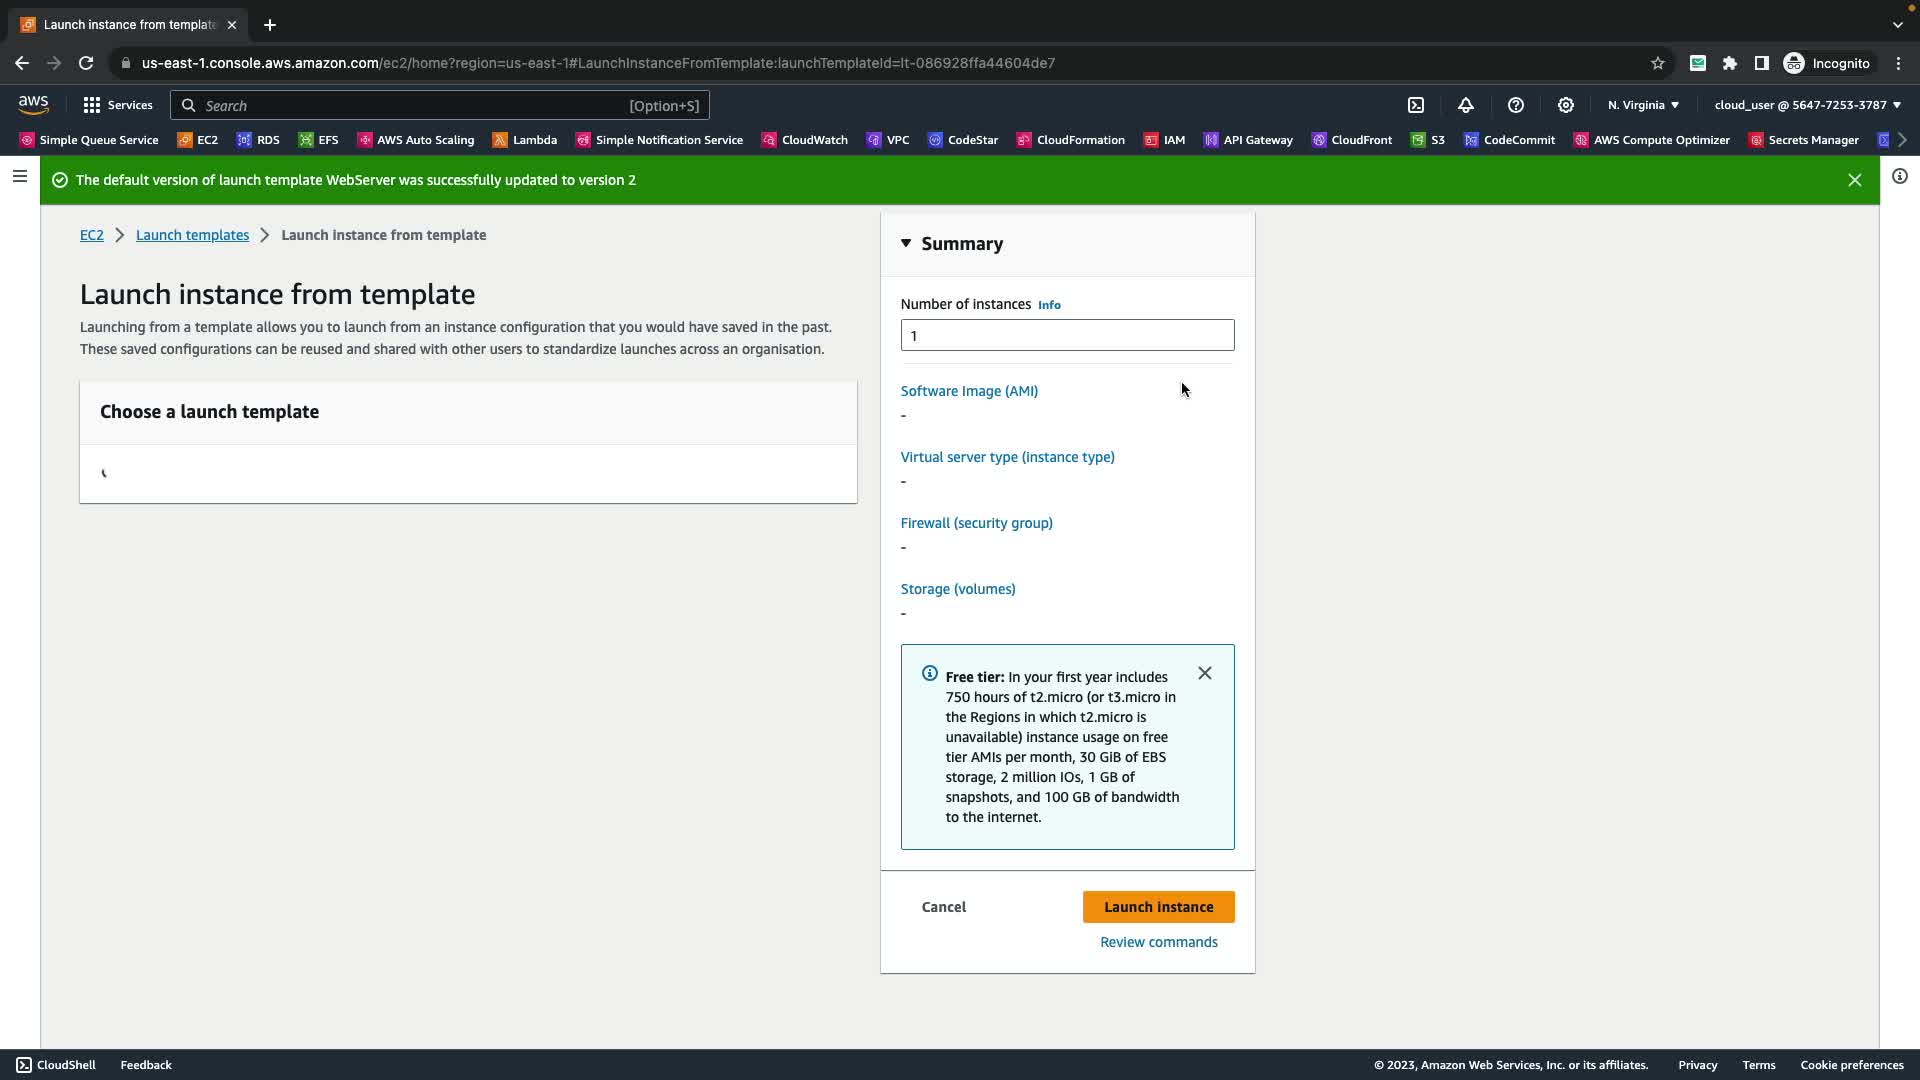
Task: Click the help question mark icon
Action: [x=1516, y=105]
